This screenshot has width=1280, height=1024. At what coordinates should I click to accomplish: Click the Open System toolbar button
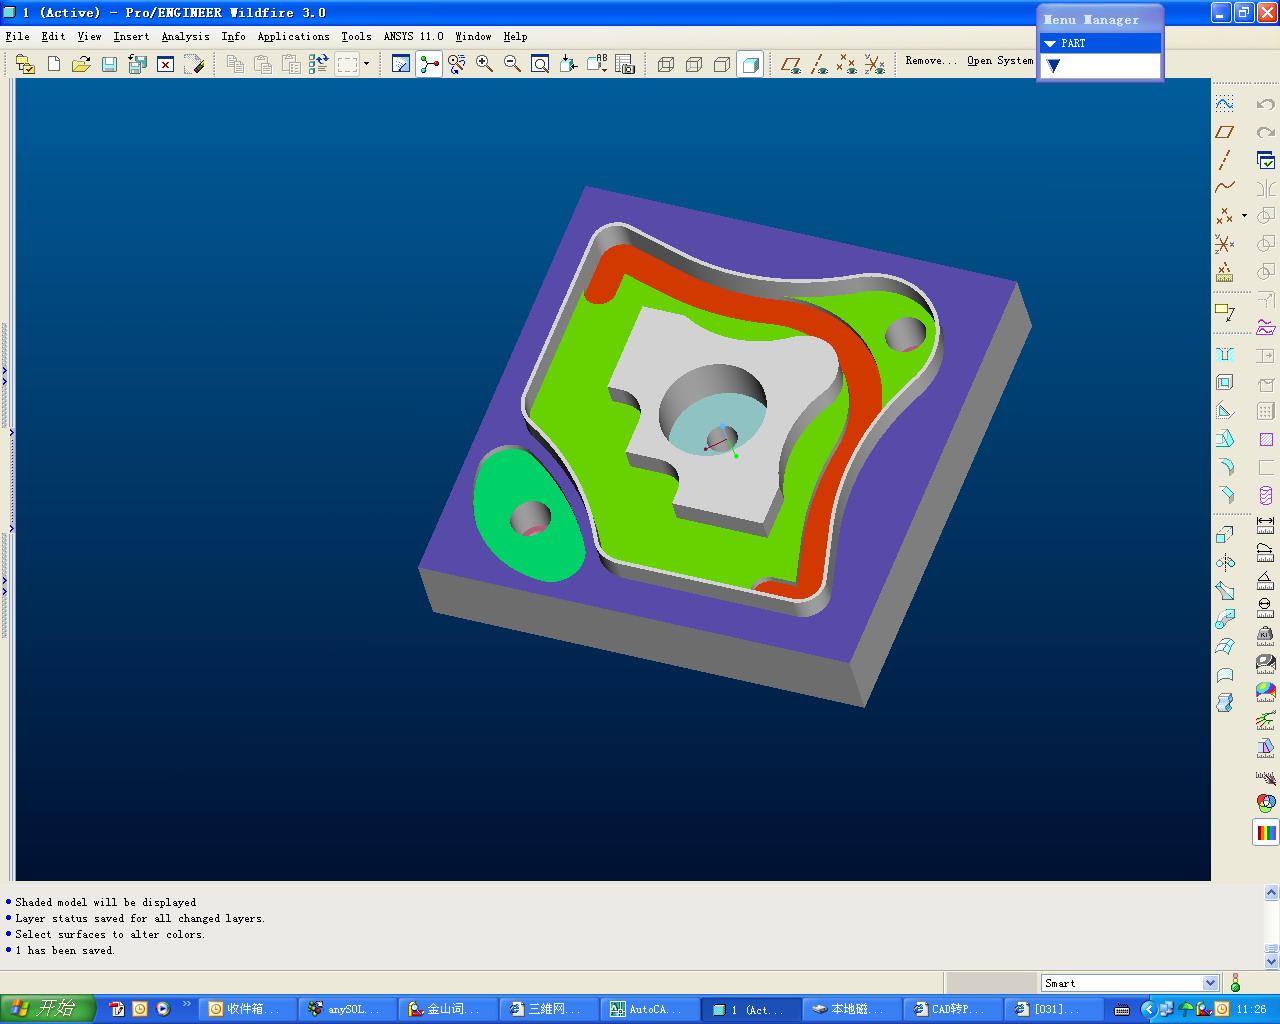click(x=1000, y=61)
